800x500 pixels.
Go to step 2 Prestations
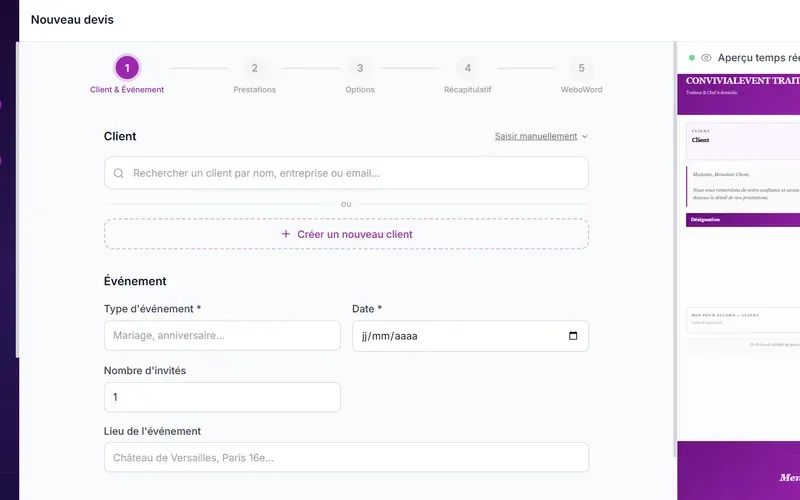(255, 75)
